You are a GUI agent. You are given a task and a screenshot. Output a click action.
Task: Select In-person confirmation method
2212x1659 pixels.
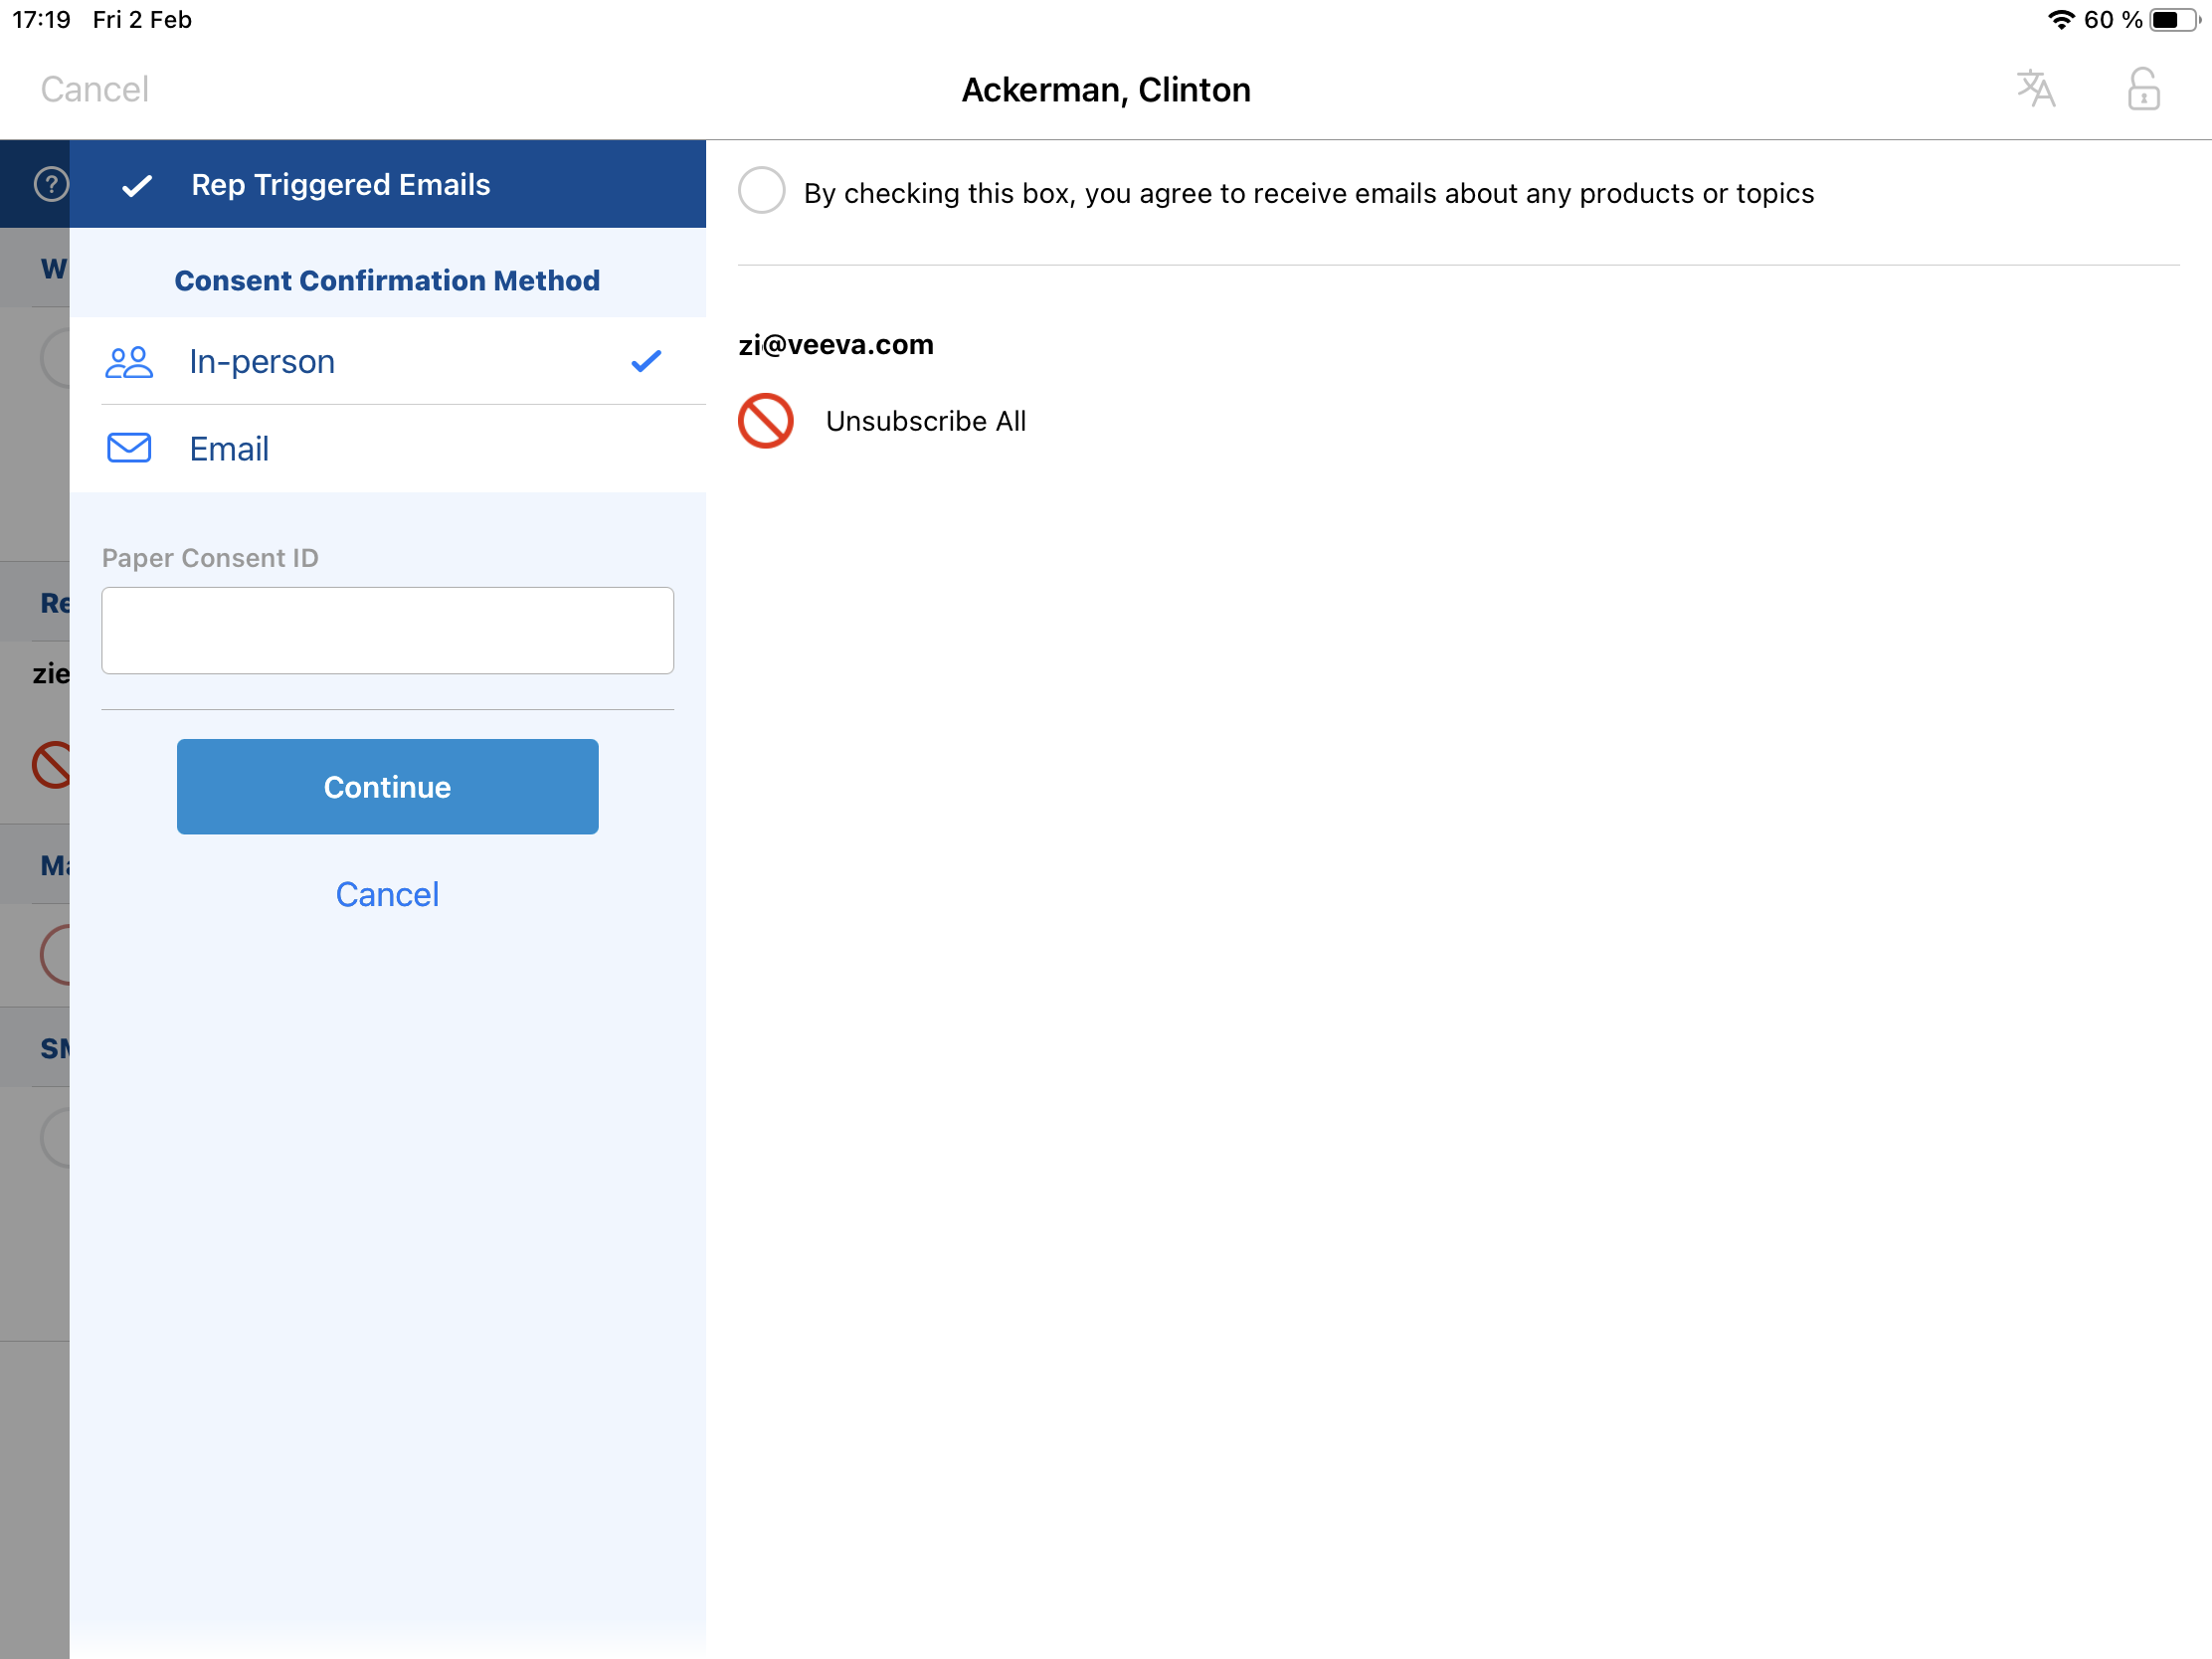[x=262, y=362]
